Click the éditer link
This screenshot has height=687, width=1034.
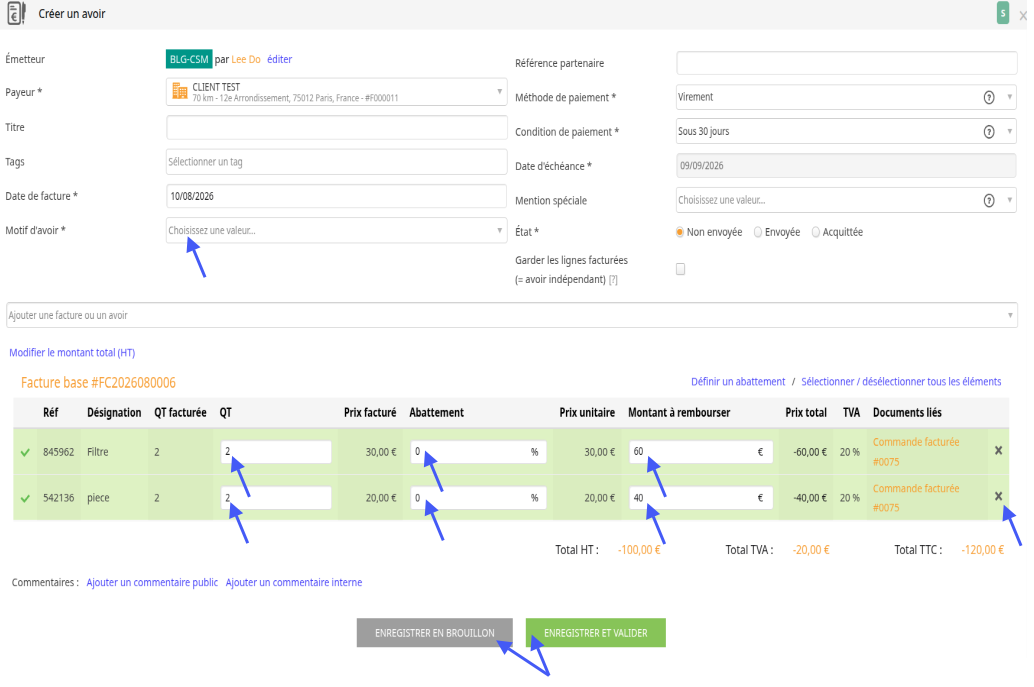coord(280,59)
